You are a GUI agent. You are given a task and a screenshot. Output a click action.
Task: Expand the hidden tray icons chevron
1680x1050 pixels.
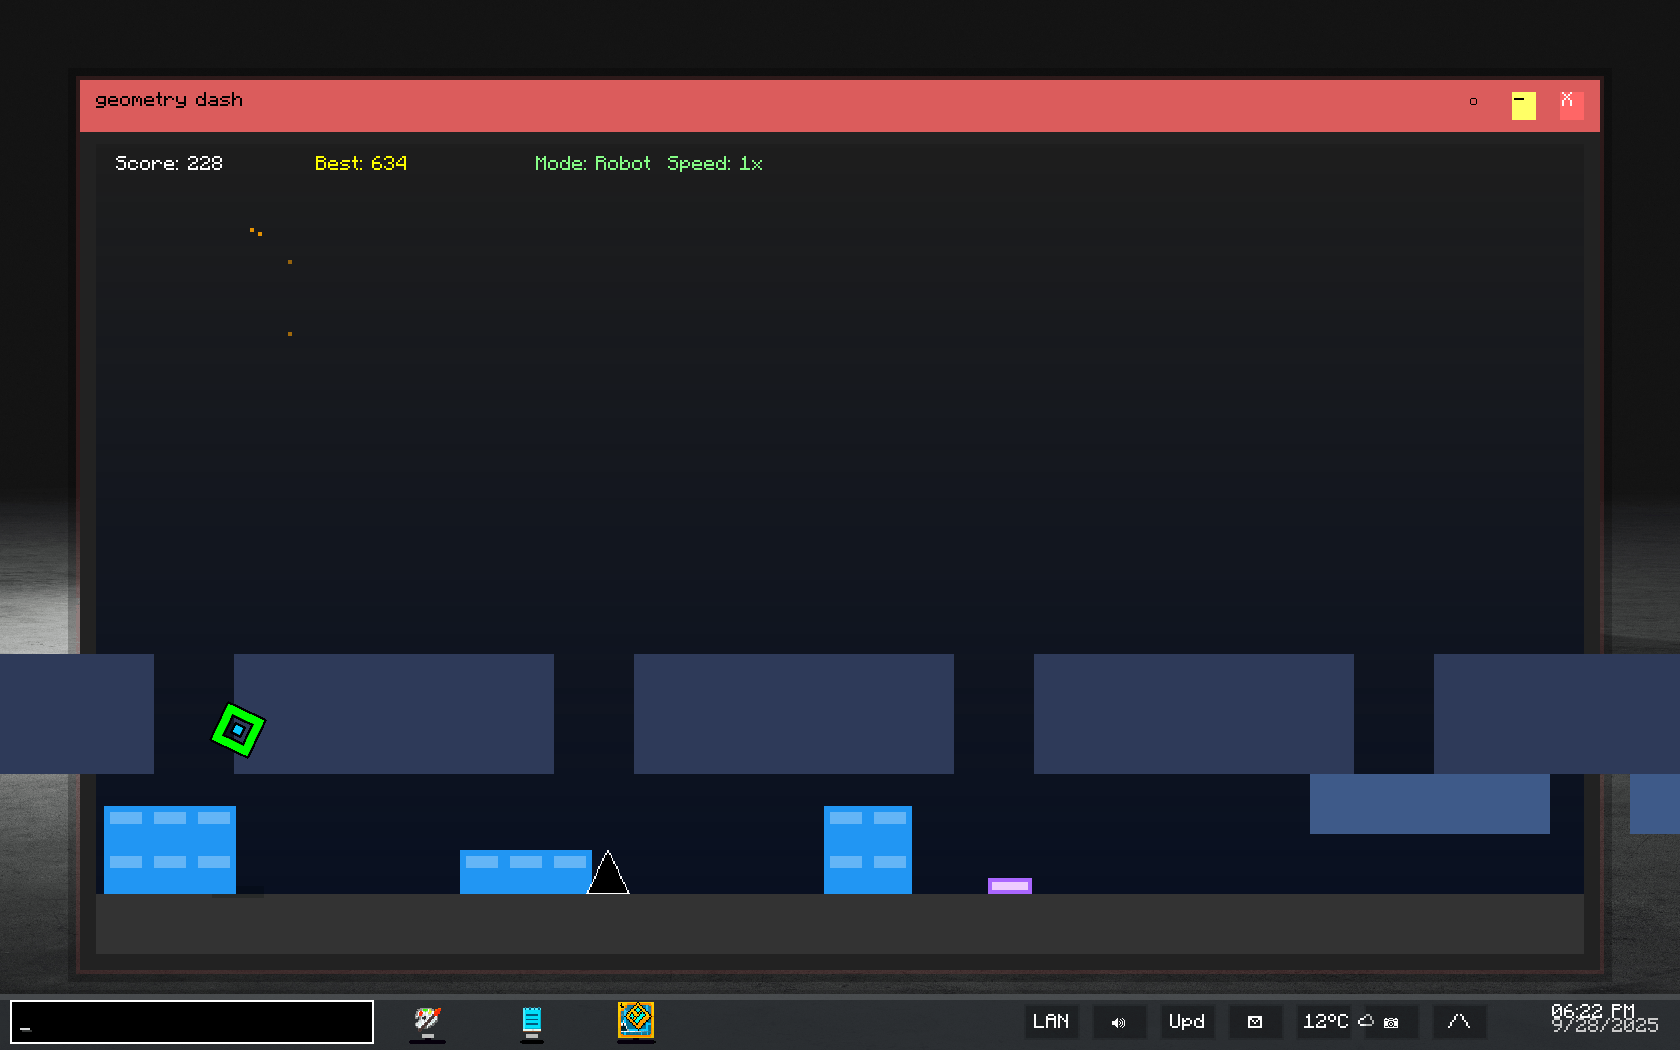(1459, 1022)
